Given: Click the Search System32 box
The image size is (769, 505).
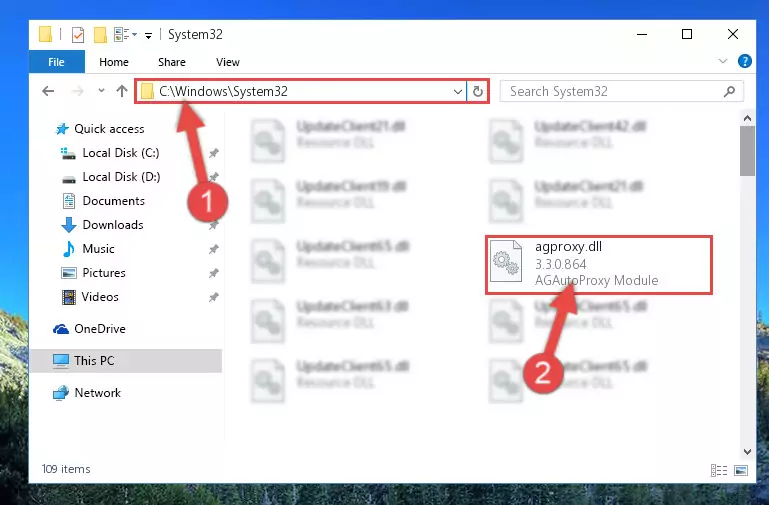Looking at the screenshot, I should pos(621,92).
